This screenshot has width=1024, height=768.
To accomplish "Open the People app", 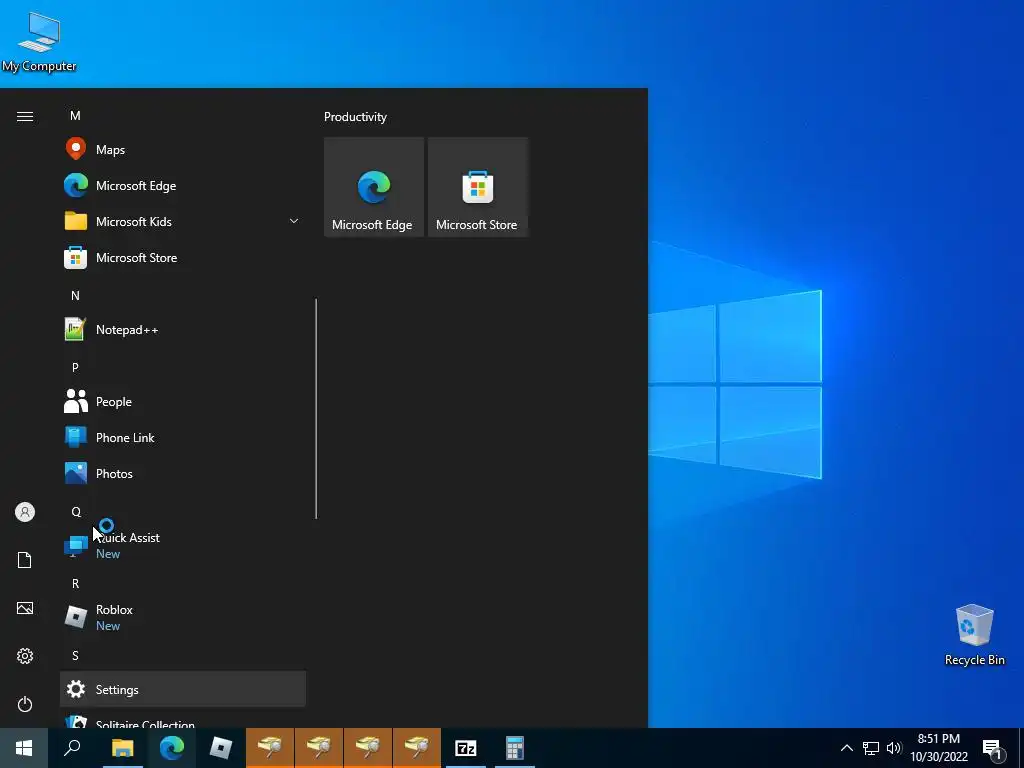I will click(x=183, y=402).
